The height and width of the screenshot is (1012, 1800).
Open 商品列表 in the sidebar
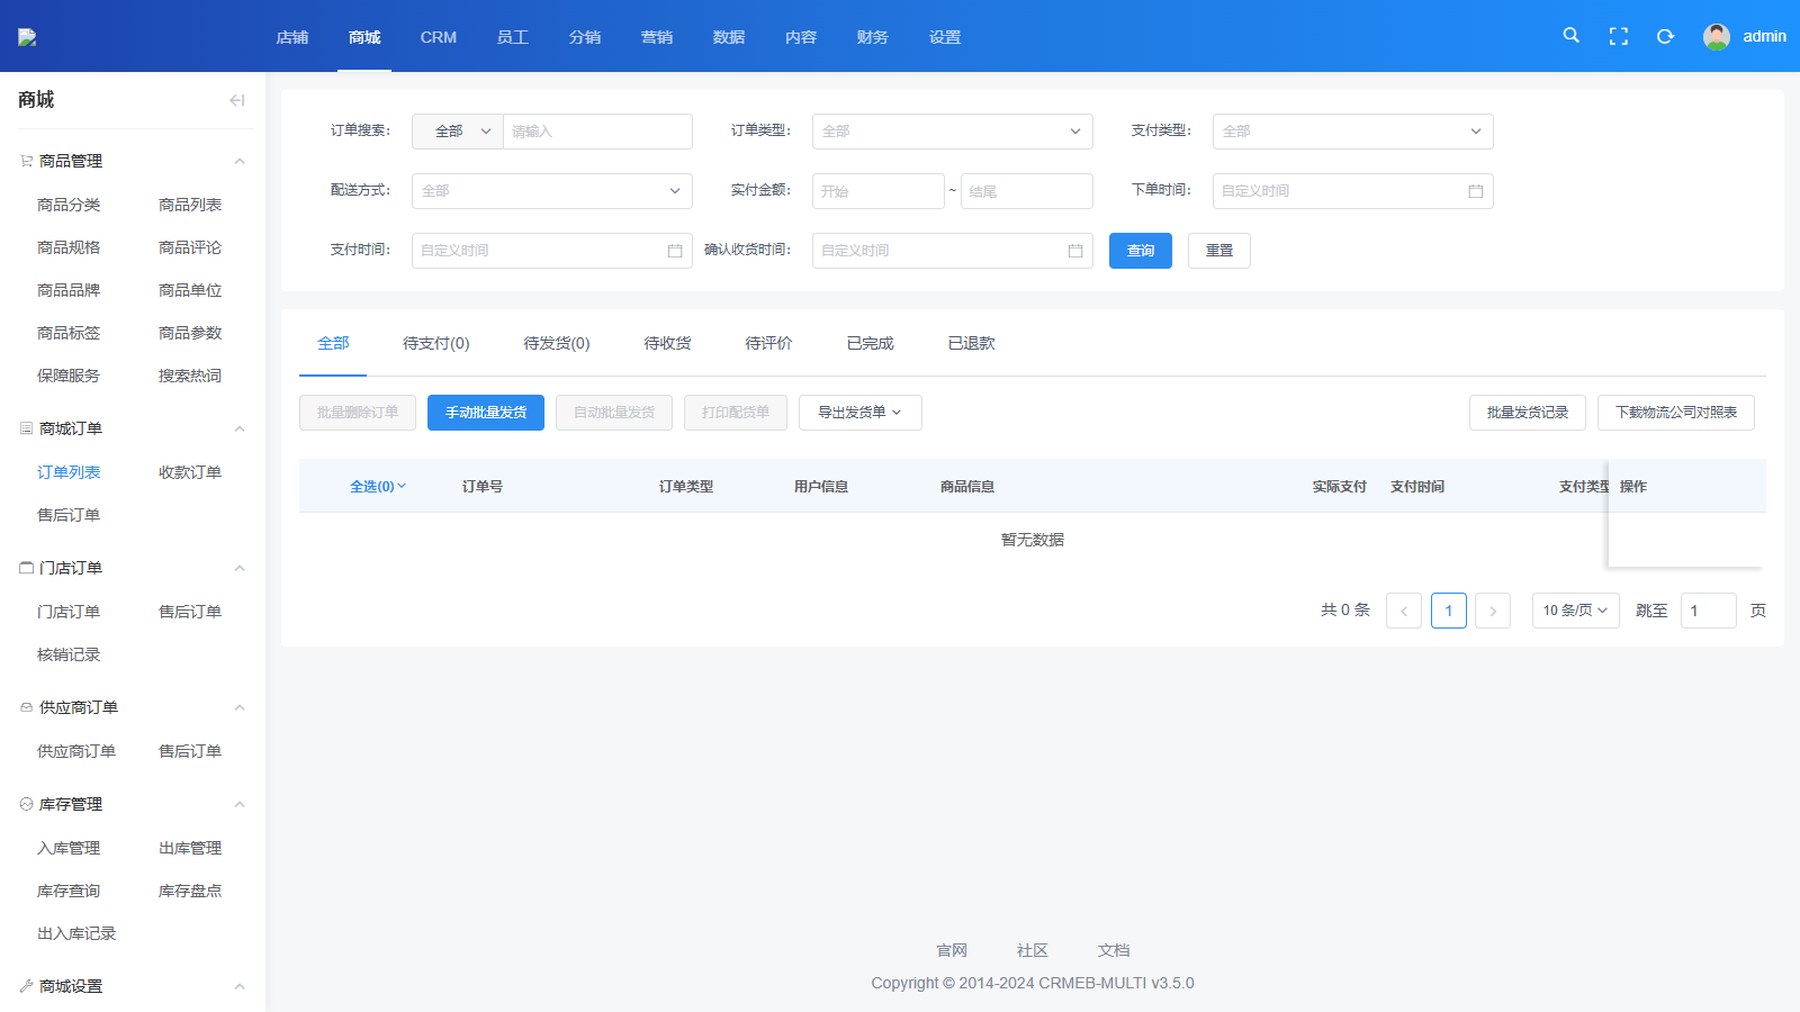(190, 205)
